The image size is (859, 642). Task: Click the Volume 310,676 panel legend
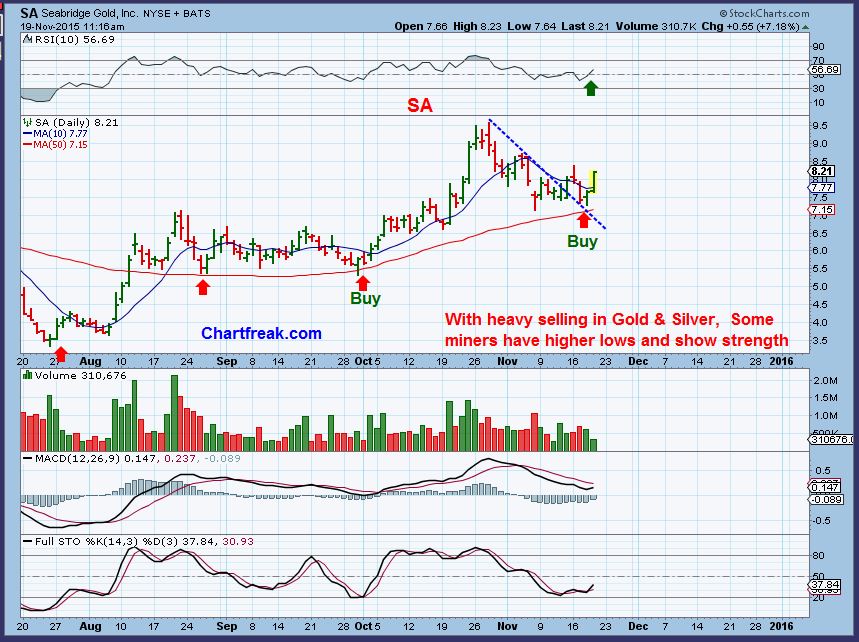tap(80, 376)
